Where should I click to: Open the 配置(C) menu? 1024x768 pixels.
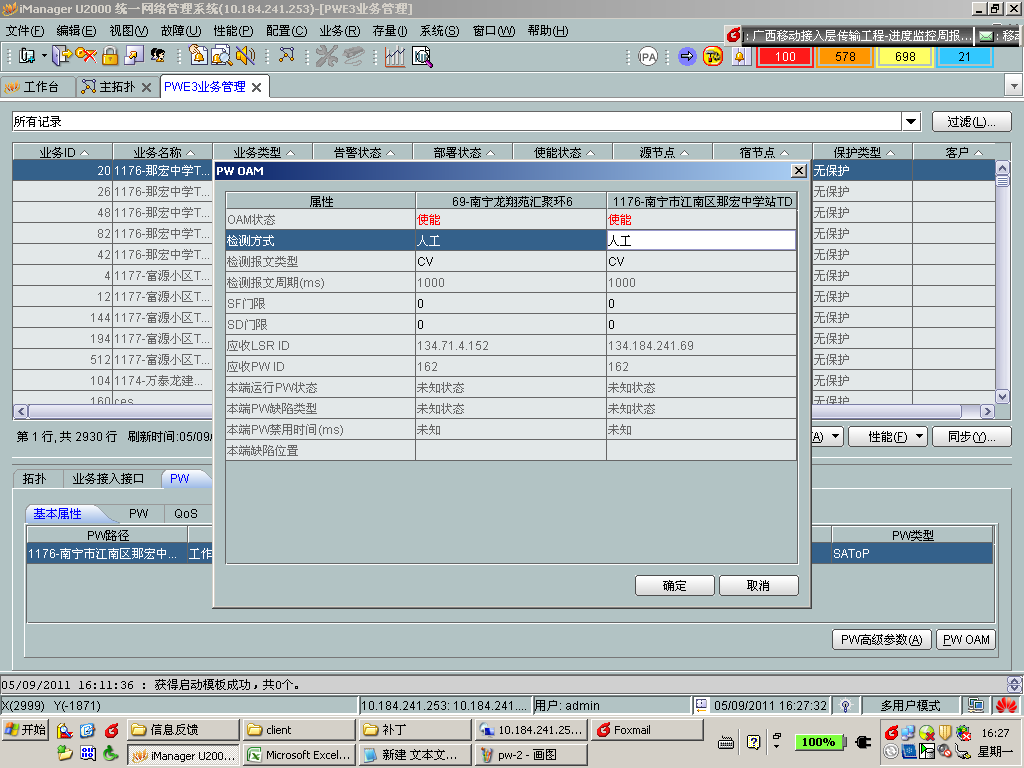pyautogui.click(x=285, y=31)
